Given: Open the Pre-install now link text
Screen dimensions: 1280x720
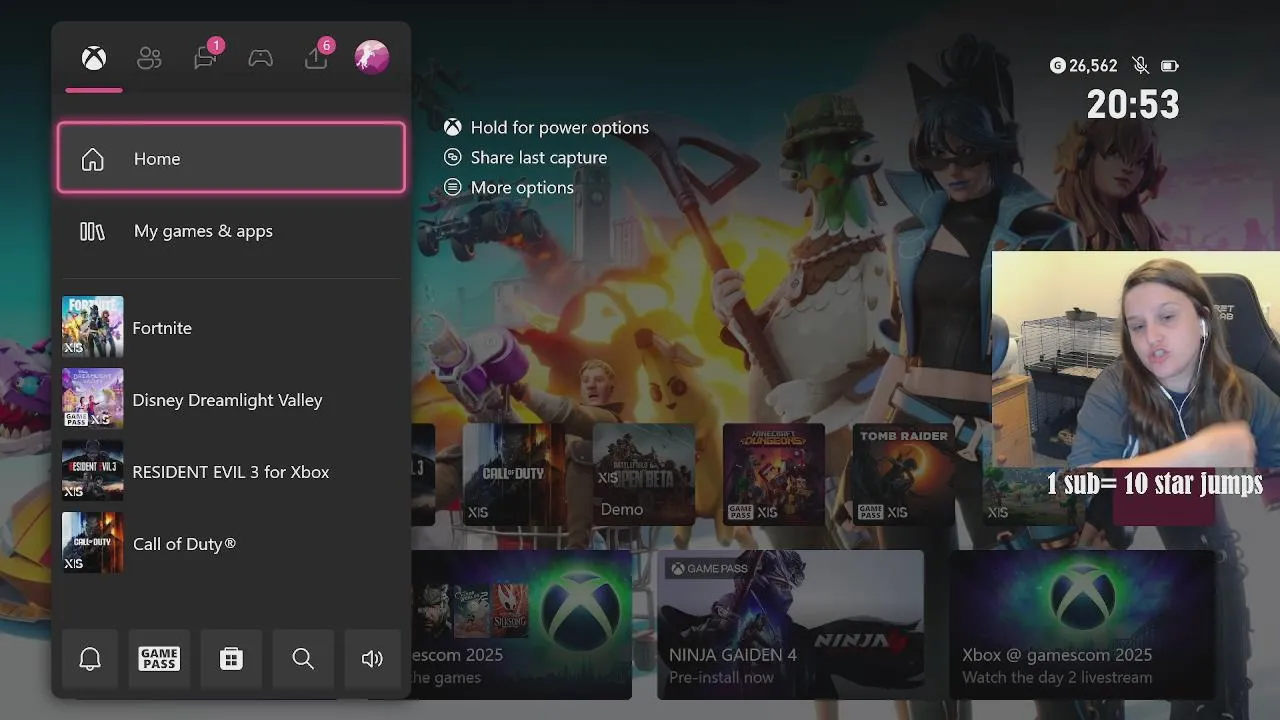Looking at the screenshot, I should tap(721, 677).
